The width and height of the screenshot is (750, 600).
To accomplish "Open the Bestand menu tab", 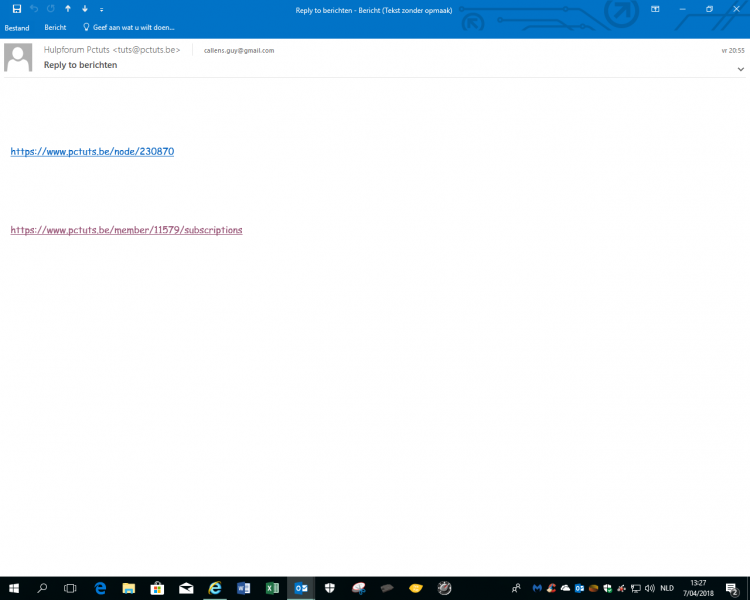I will click(x=17, y=28).
